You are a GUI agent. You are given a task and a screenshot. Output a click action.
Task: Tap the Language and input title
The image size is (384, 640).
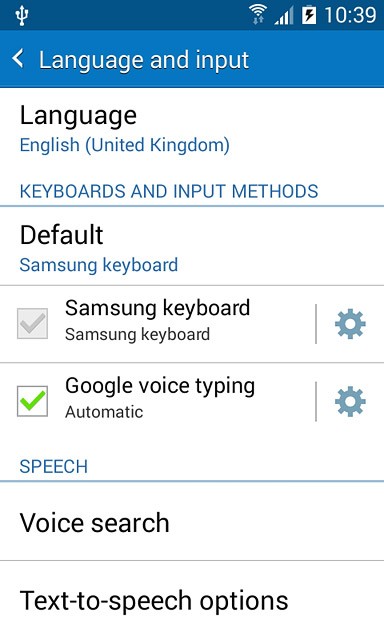[x=144, y=60]
